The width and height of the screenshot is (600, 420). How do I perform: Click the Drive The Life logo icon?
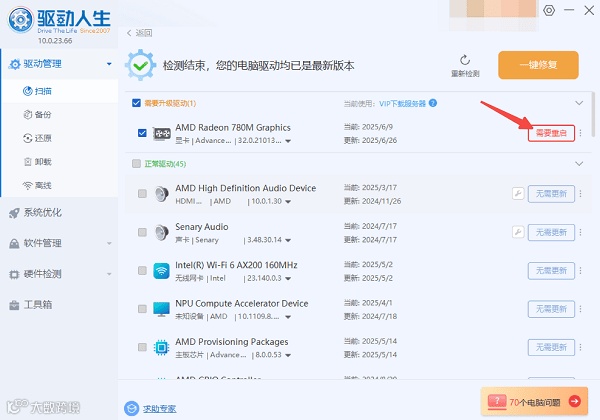21,20
